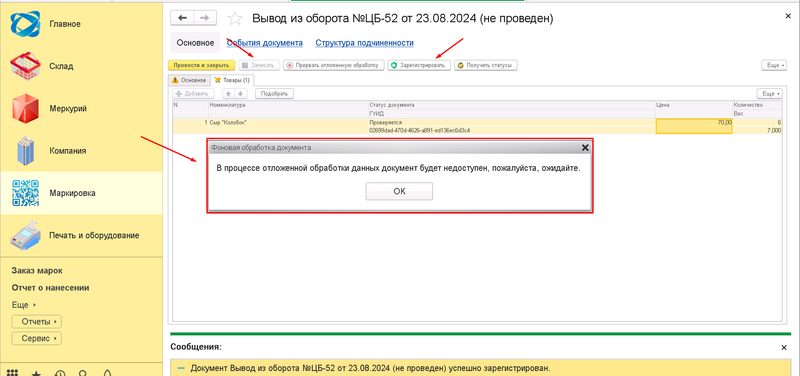Click the Записать button

[x=259, y=65]
